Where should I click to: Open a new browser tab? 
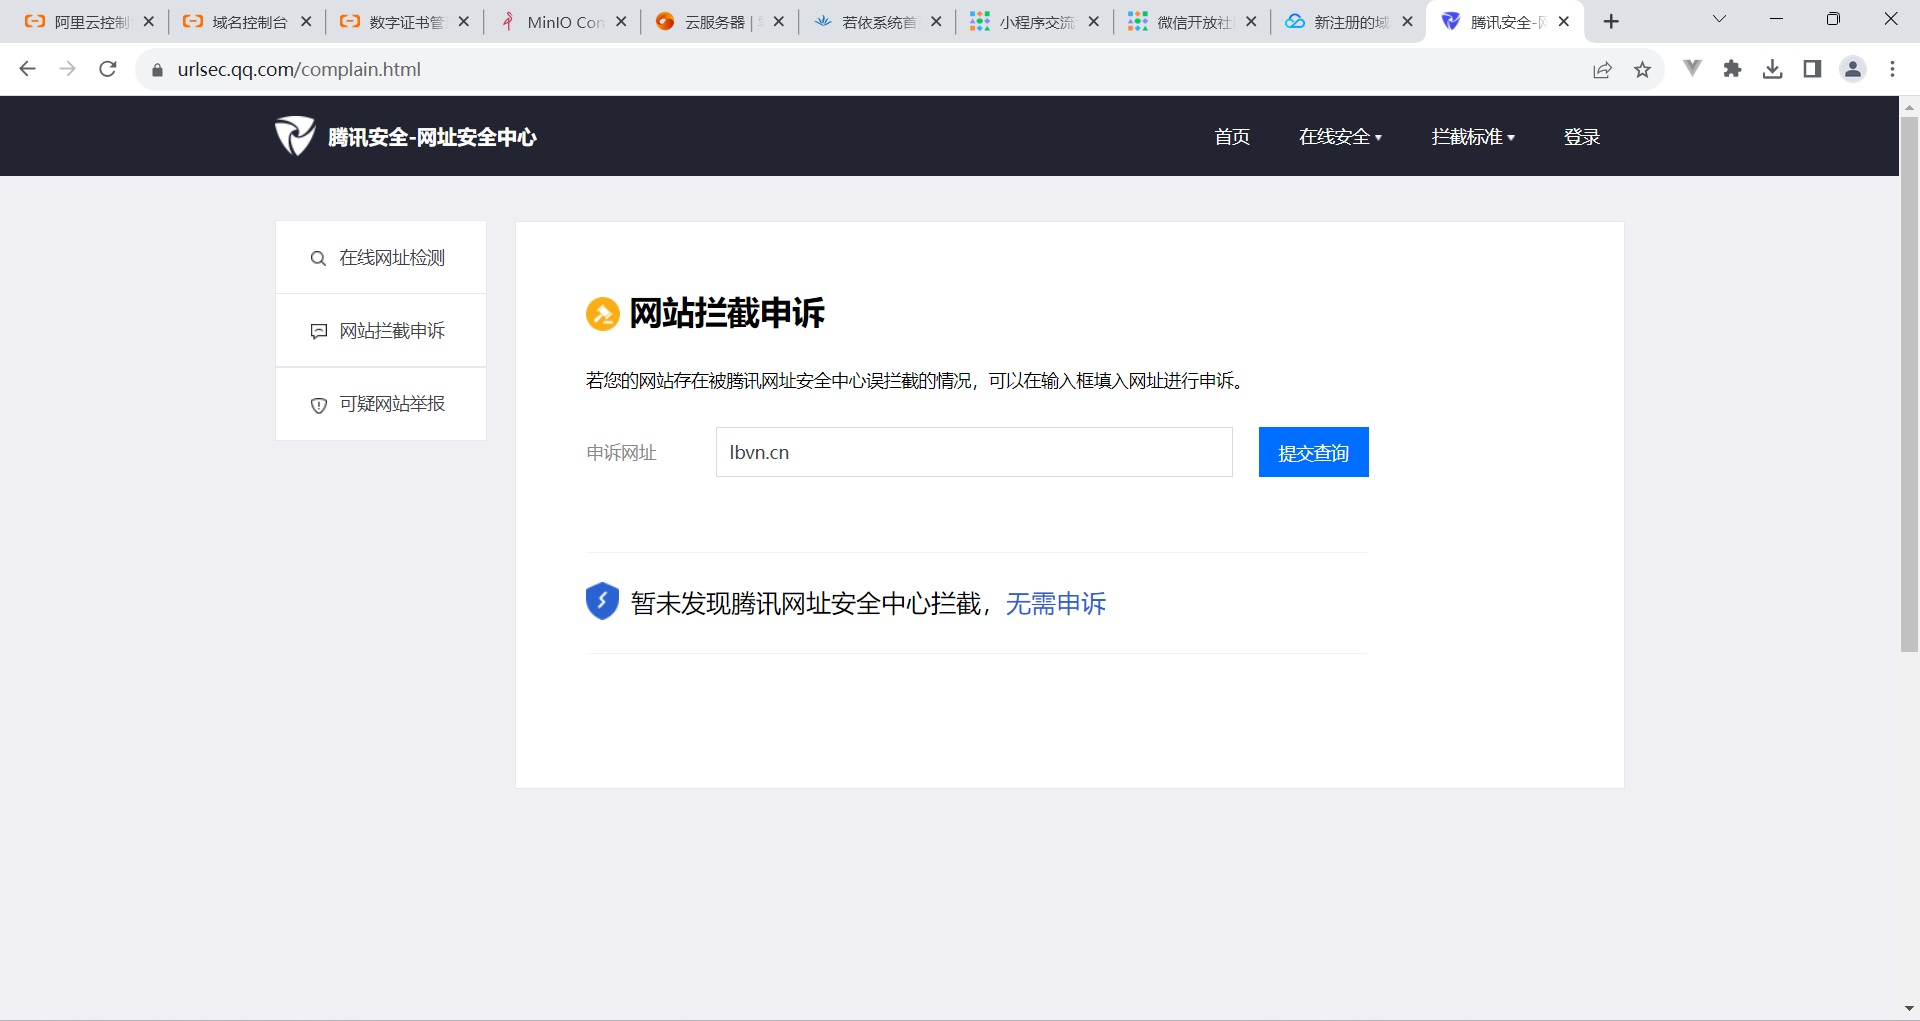1611,22
